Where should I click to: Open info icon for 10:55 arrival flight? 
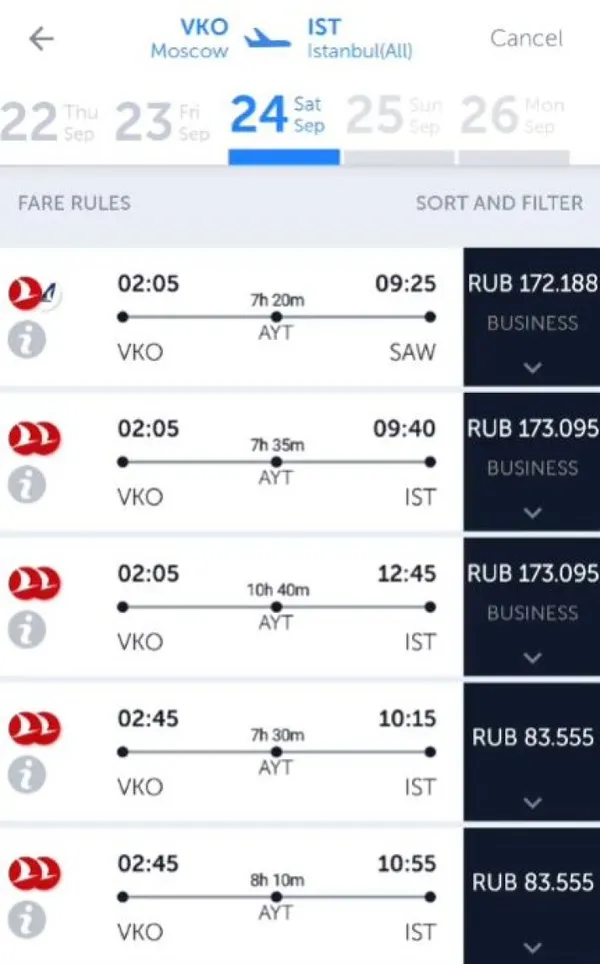coord(27,919)
